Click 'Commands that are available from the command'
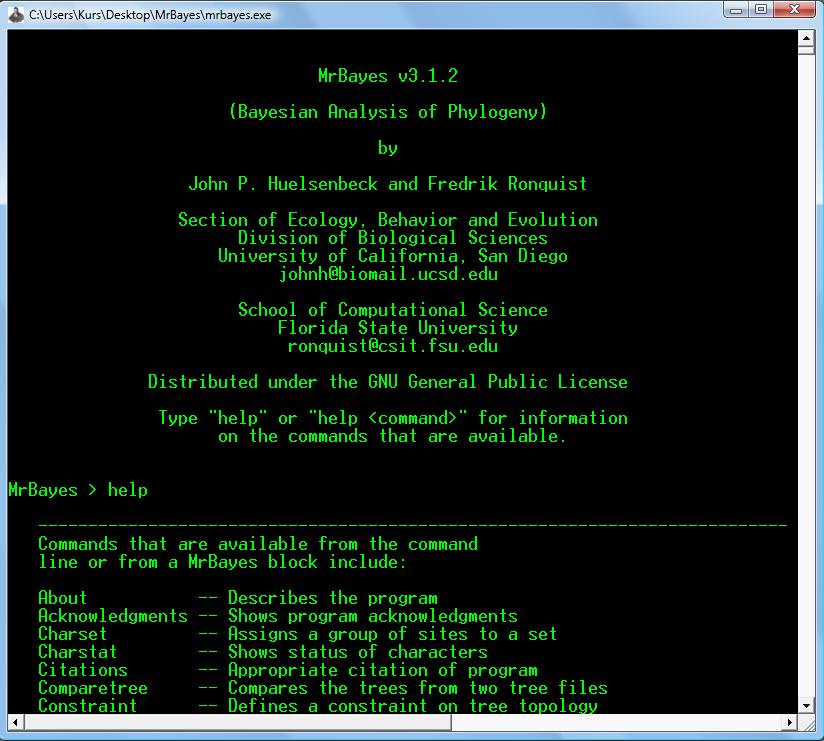This screenshot has width=824, height=741. 258,543
